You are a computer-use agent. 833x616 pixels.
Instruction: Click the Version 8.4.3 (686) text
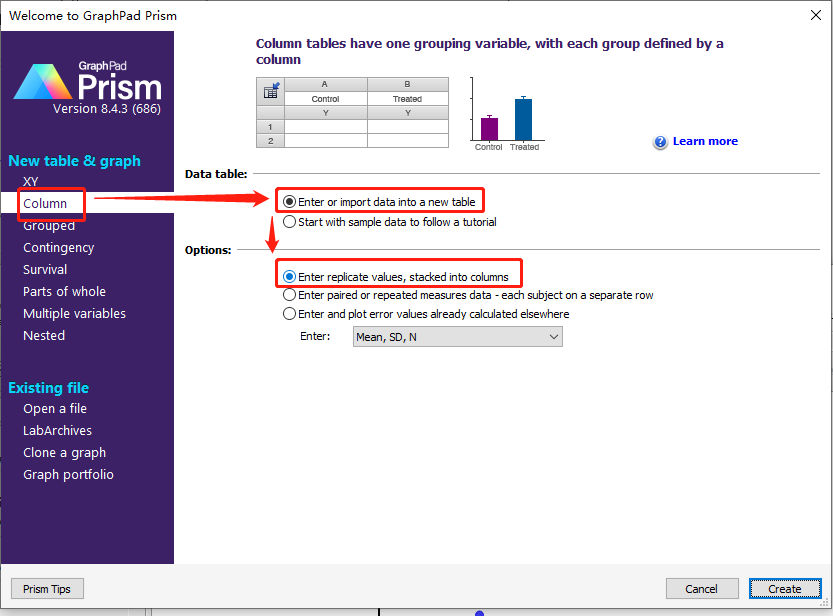(x=107, y=109)
